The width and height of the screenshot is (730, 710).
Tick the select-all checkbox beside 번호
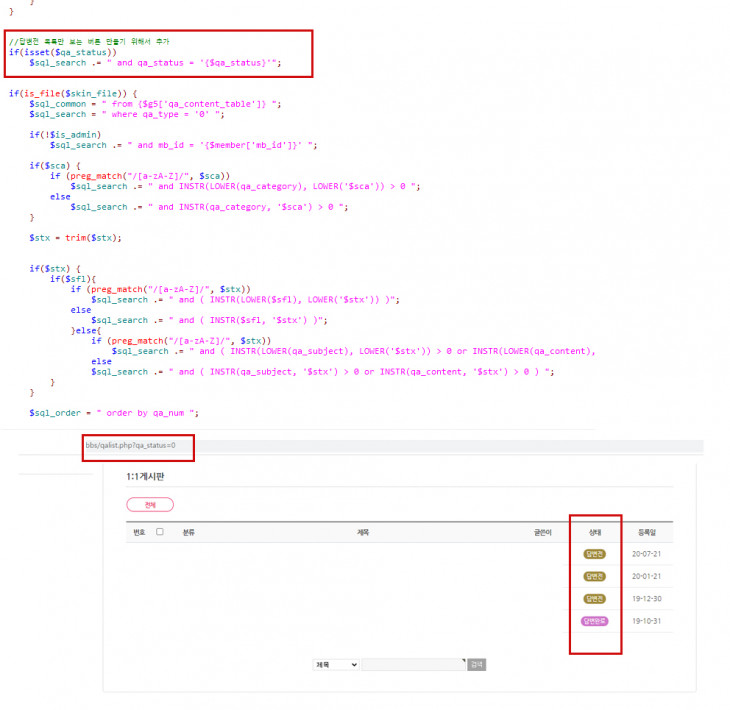[x=160, y=532]
